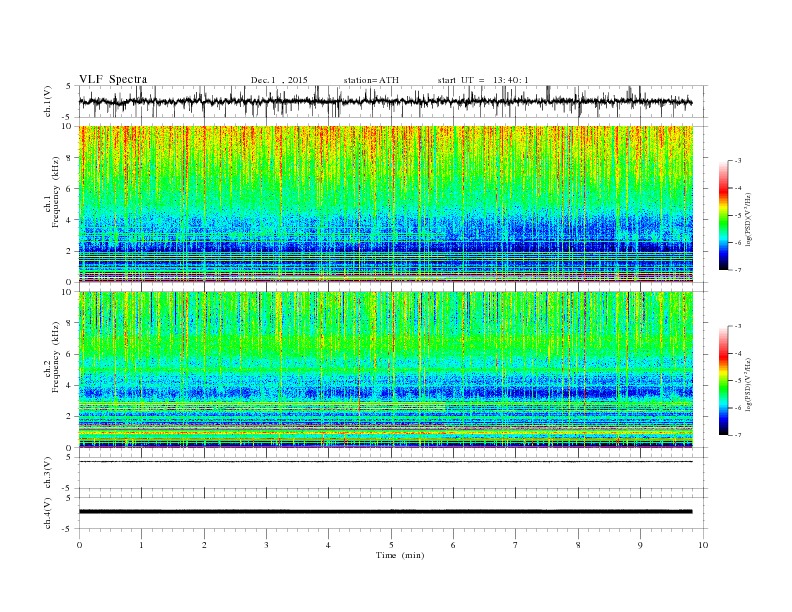Image resolution: width=792 pixels, height=612 pixels.
Task: Click inside the ch.2 spectrogram panel
Action: tap(386, 369)
